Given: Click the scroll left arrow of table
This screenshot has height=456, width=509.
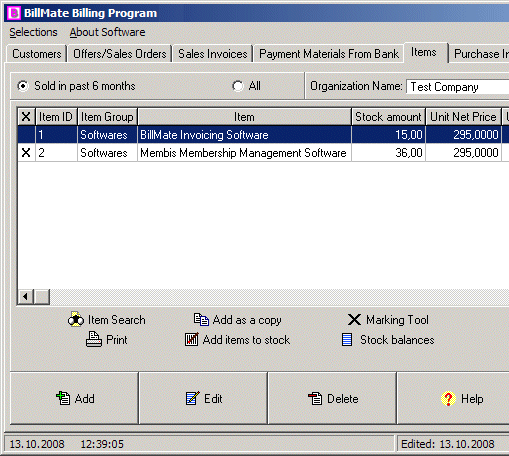Looking at the screenshot, I should click(25, 296).
